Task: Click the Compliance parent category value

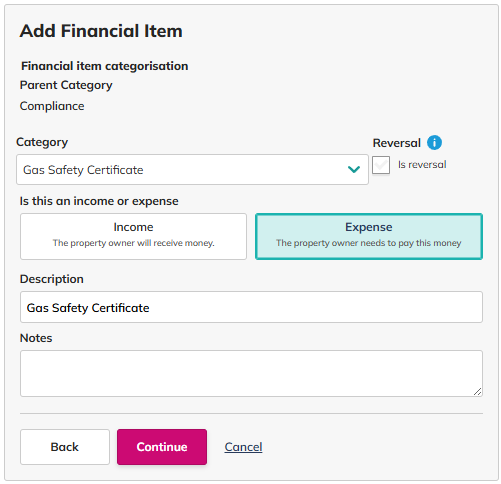Action: (x=52, y=106)
